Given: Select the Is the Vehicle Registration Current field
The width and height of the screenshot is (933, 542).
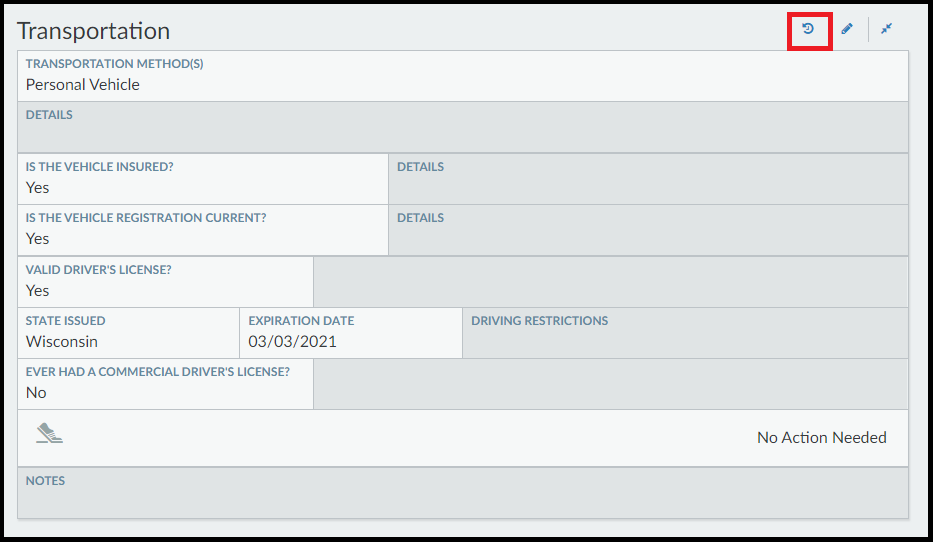Looking at the screenshot, I should pos(203,229).
